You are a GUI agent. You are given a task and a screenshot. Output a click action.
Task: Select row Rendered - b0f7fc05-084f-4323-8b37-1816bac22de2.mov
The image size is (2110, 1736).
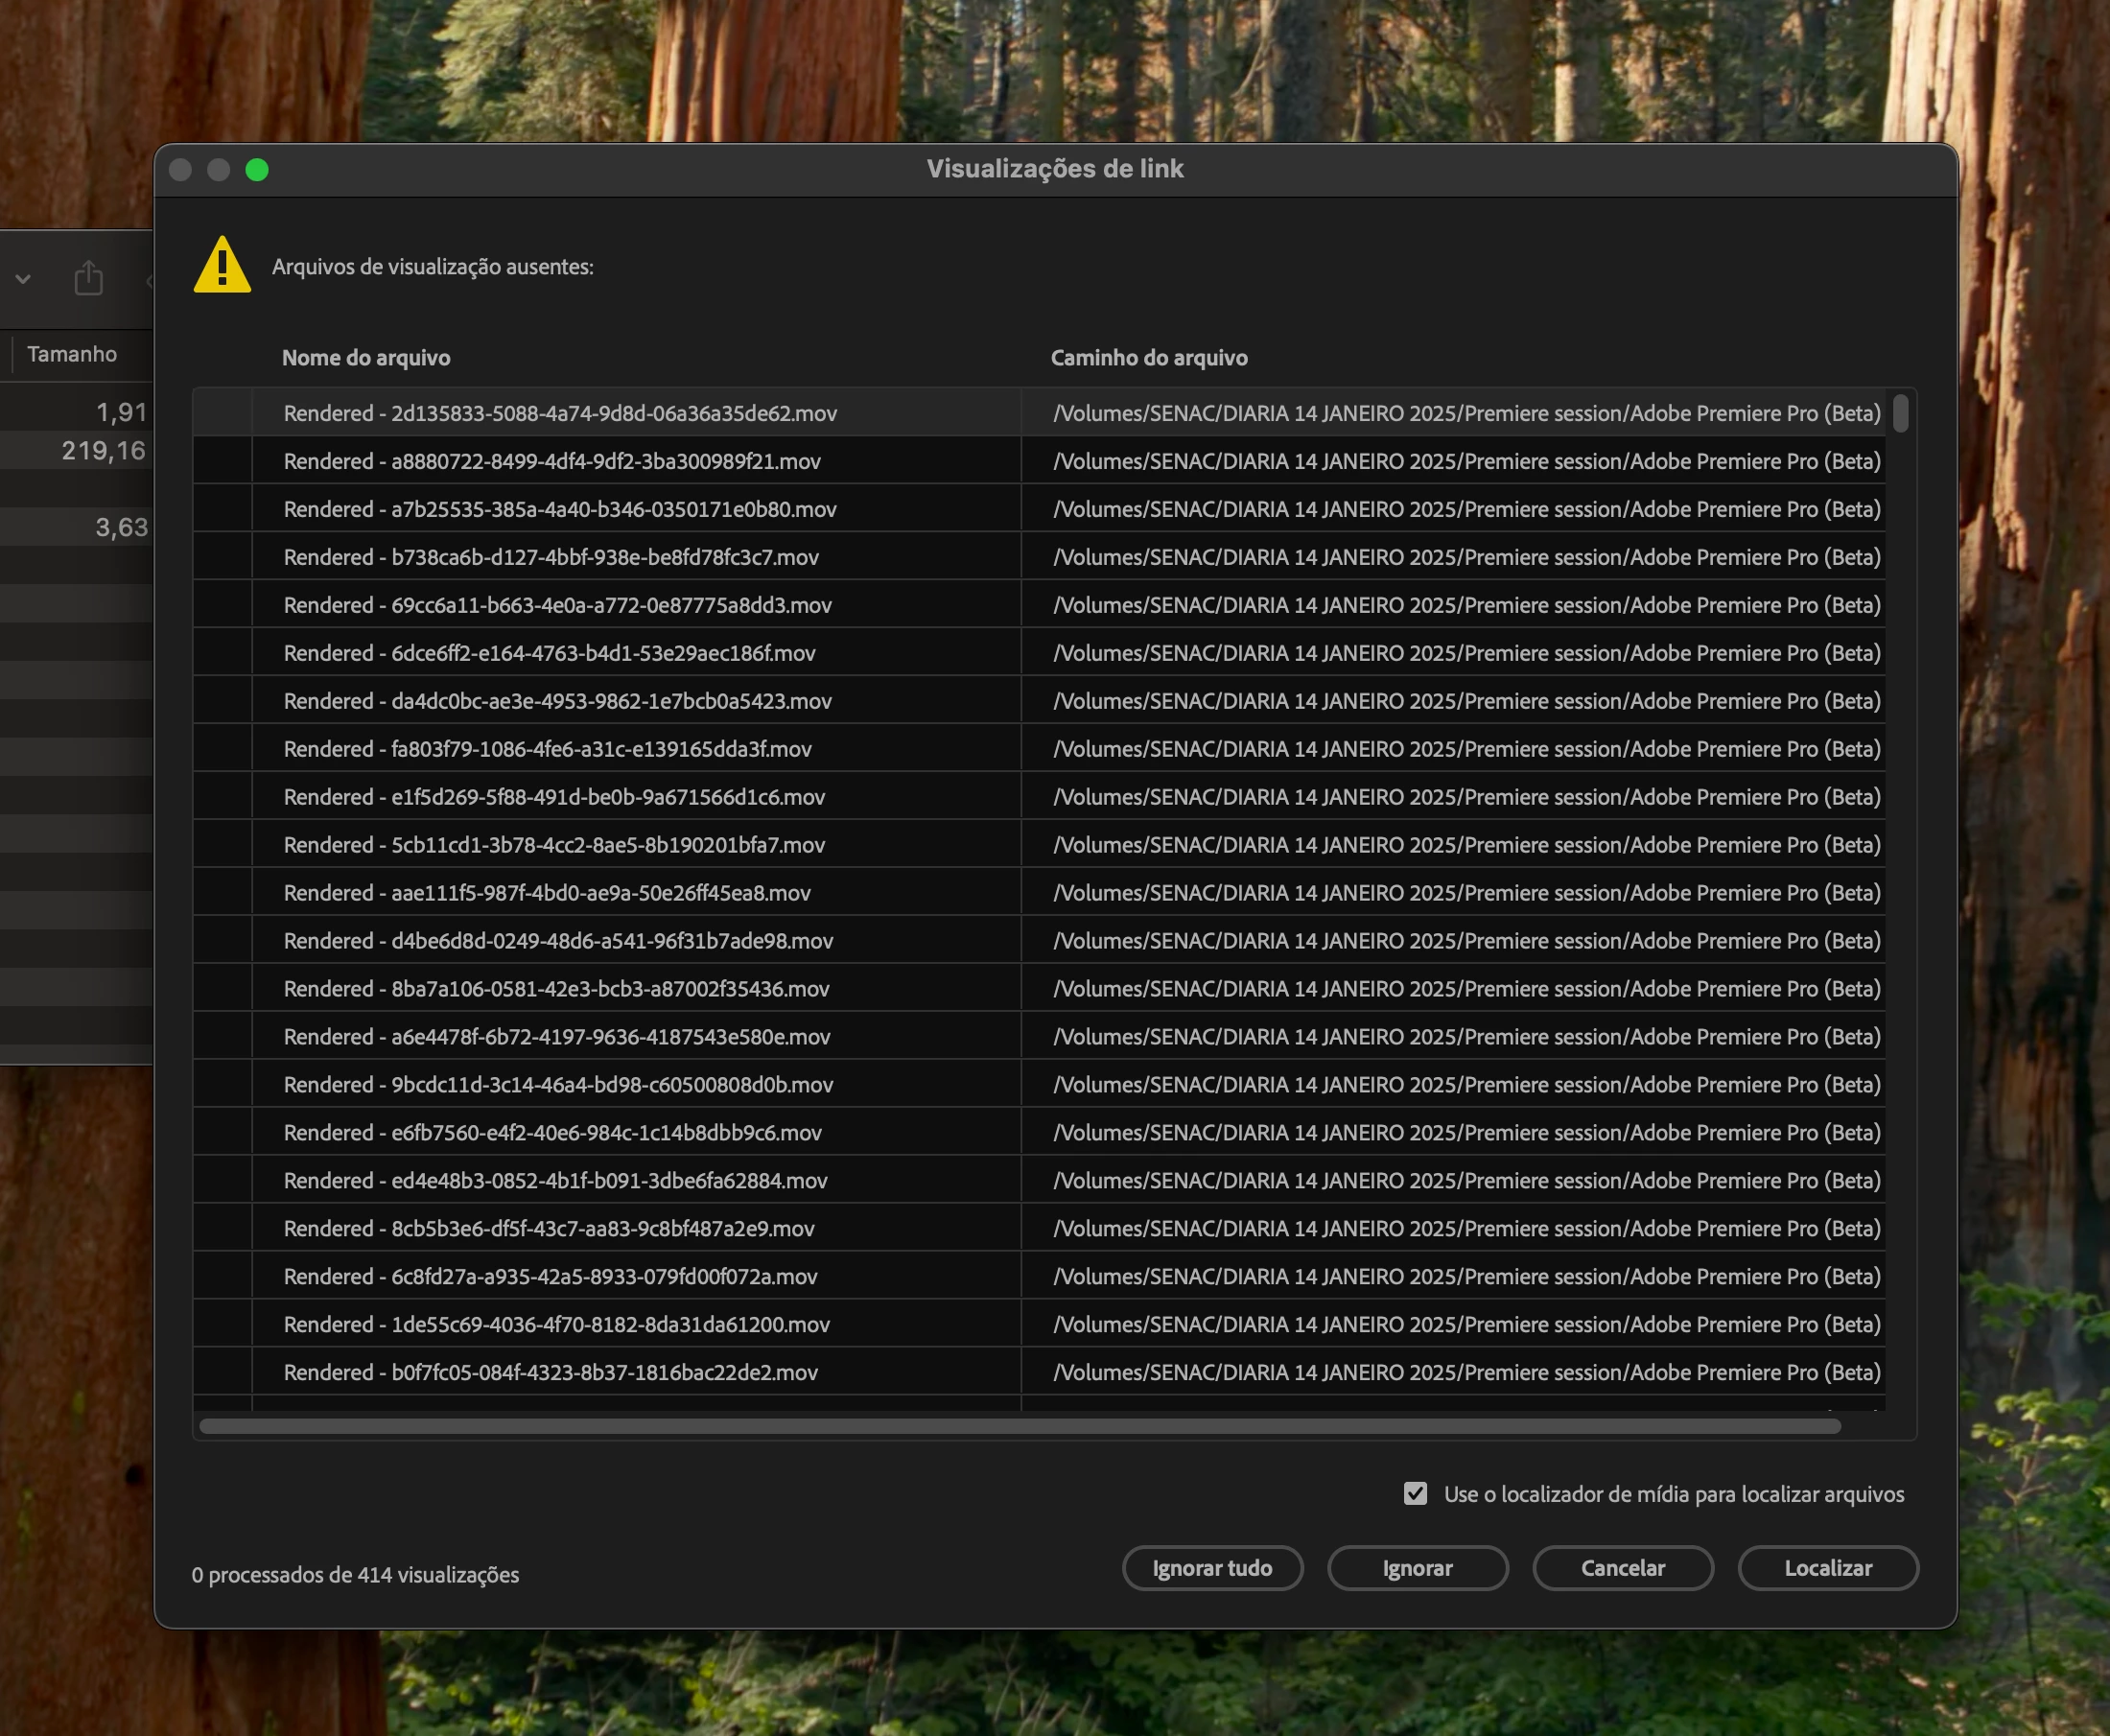pyautogui.click(x=1039, y=1372)
